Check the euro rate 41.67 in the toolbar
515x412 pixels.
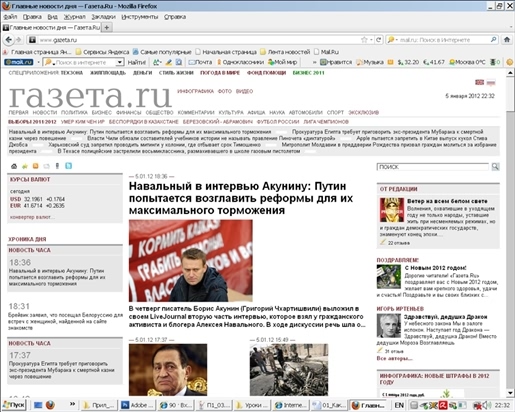click(x=434, y=62)
